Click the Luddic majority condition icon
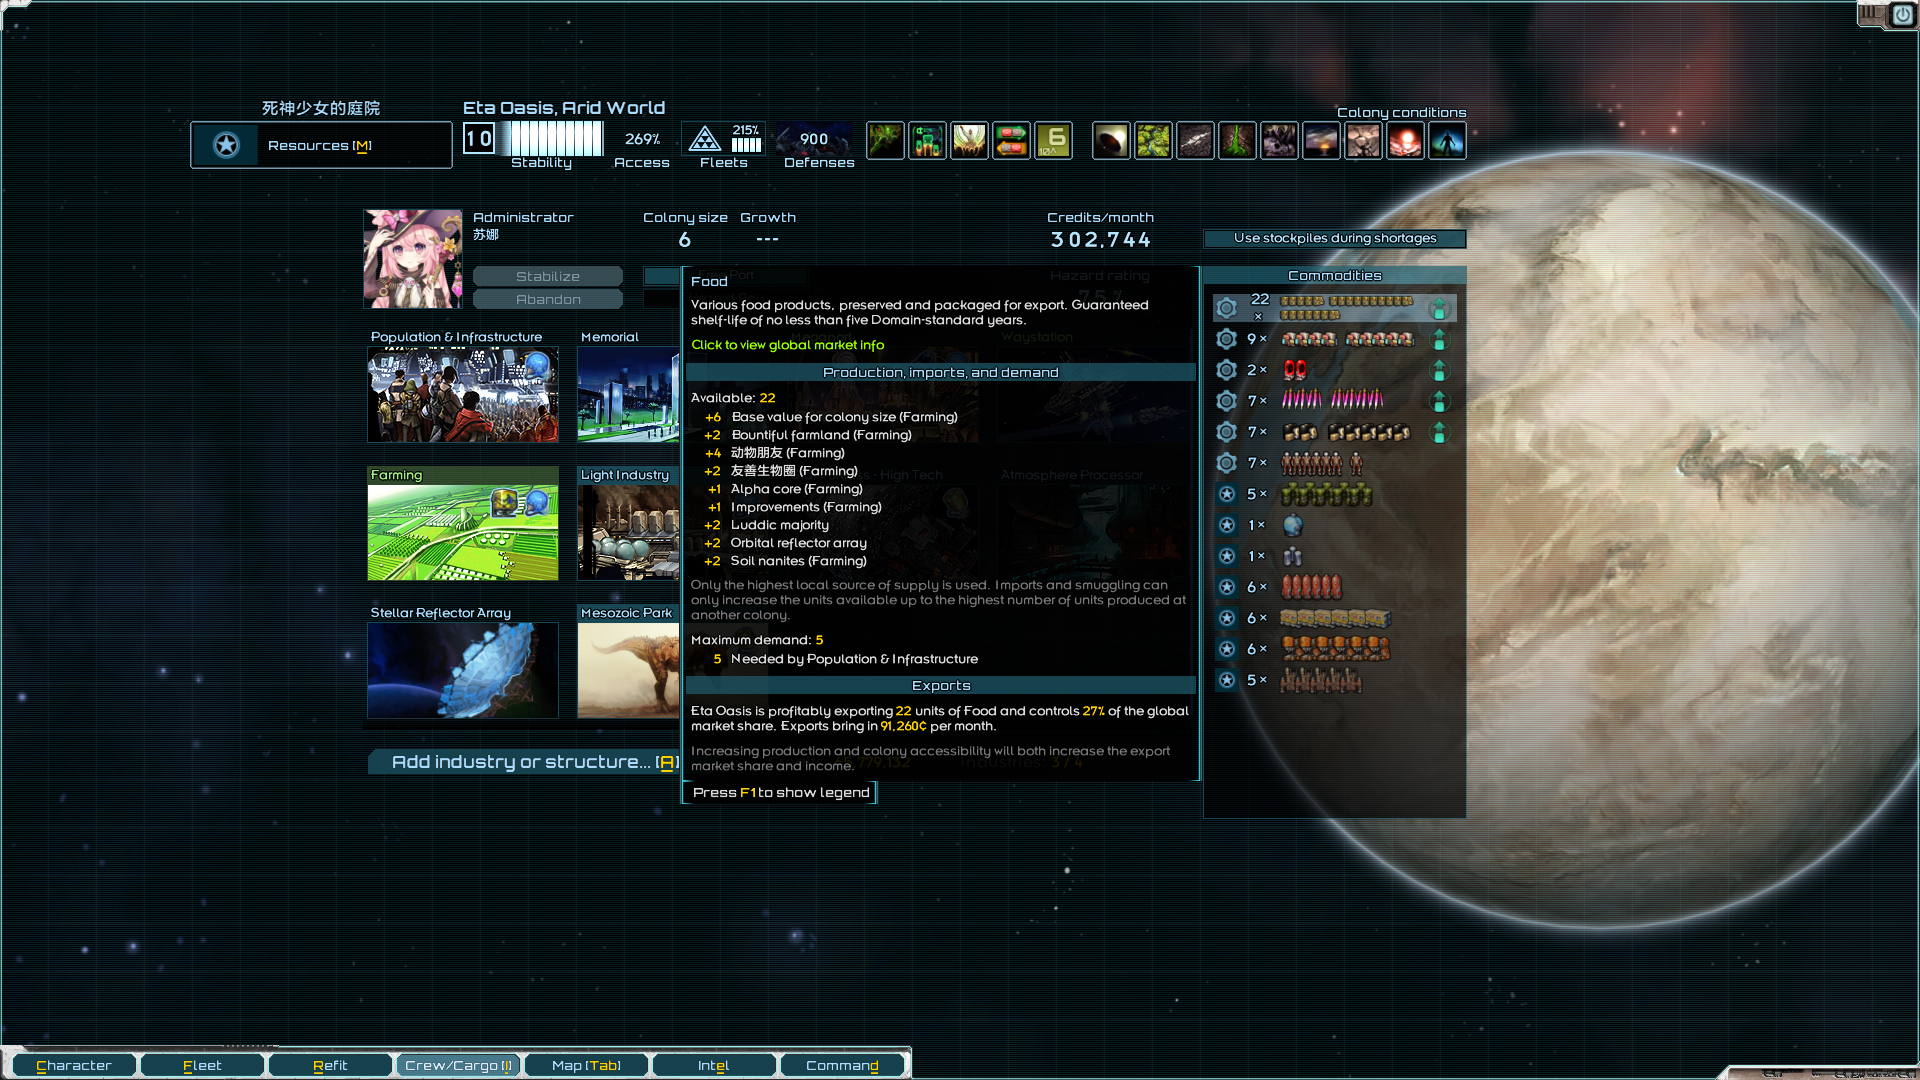 coord(969,140)
